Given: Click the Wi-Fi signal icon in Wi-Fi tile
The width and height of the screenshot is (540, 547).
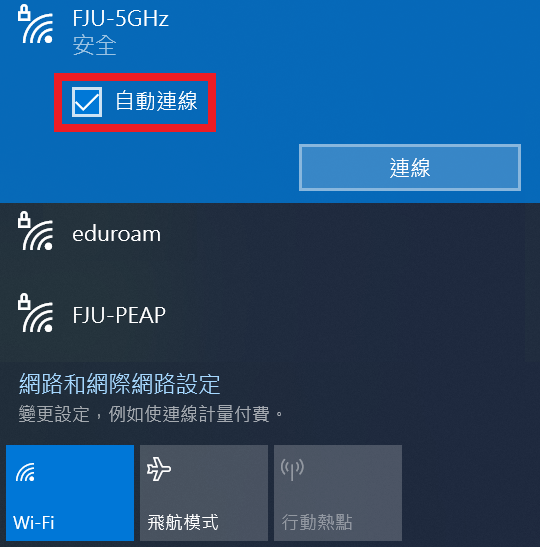Looking at the screenshot, I should [x=25, y=472].
